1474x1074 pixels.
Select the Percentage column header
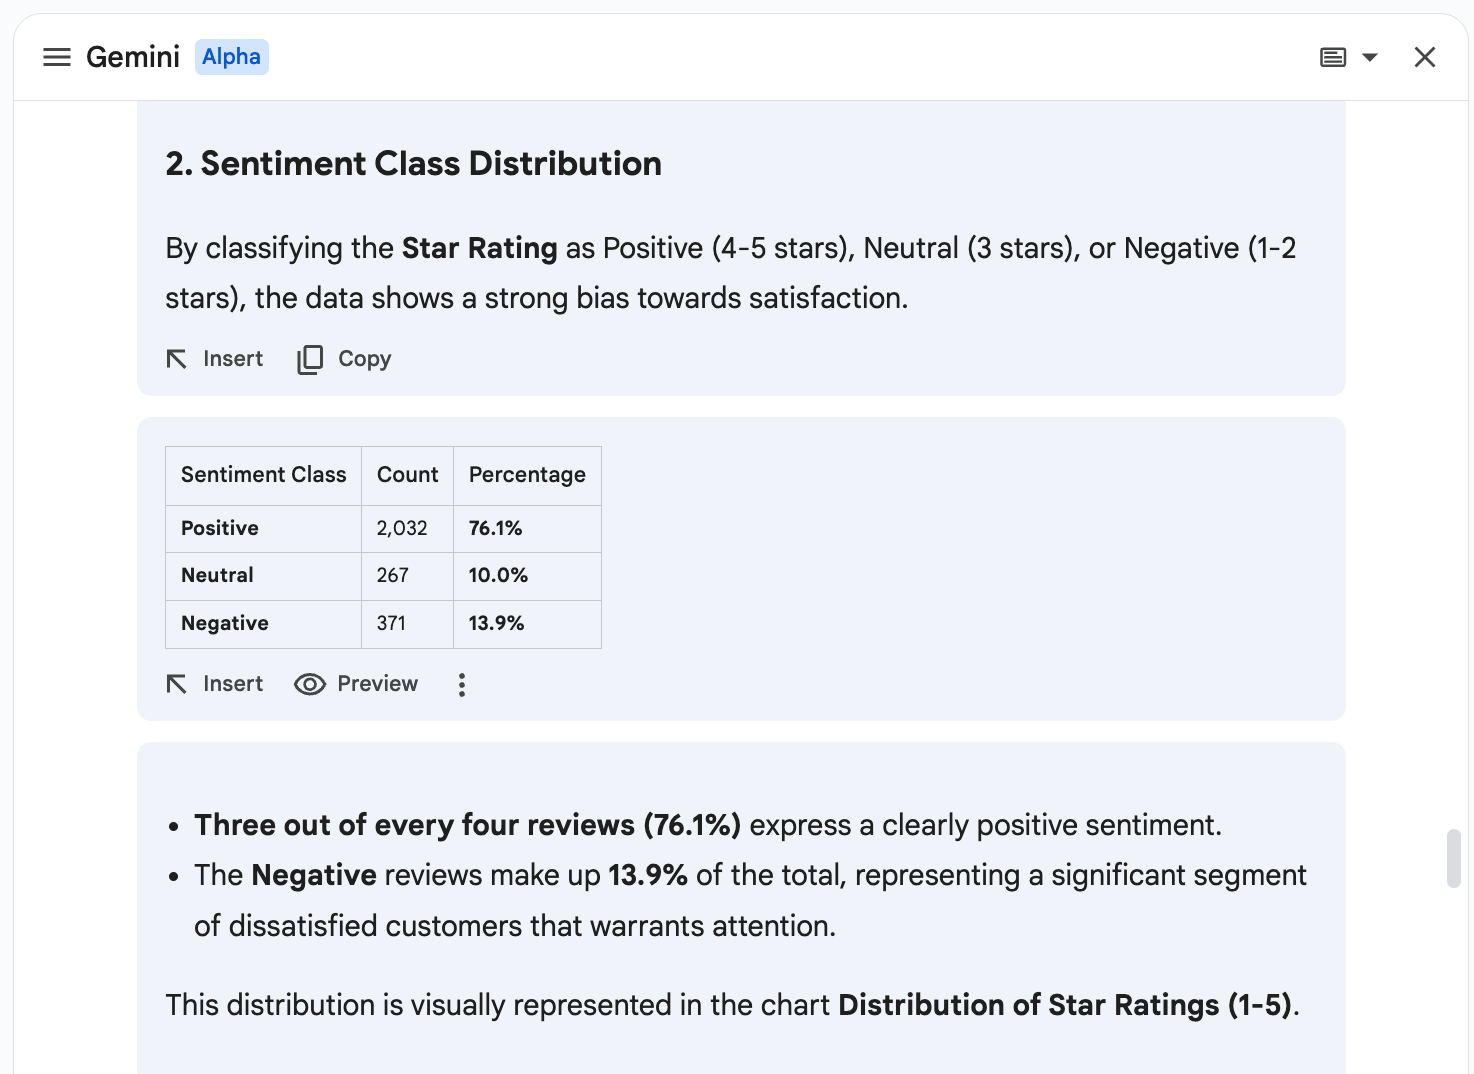pos(527,475)
